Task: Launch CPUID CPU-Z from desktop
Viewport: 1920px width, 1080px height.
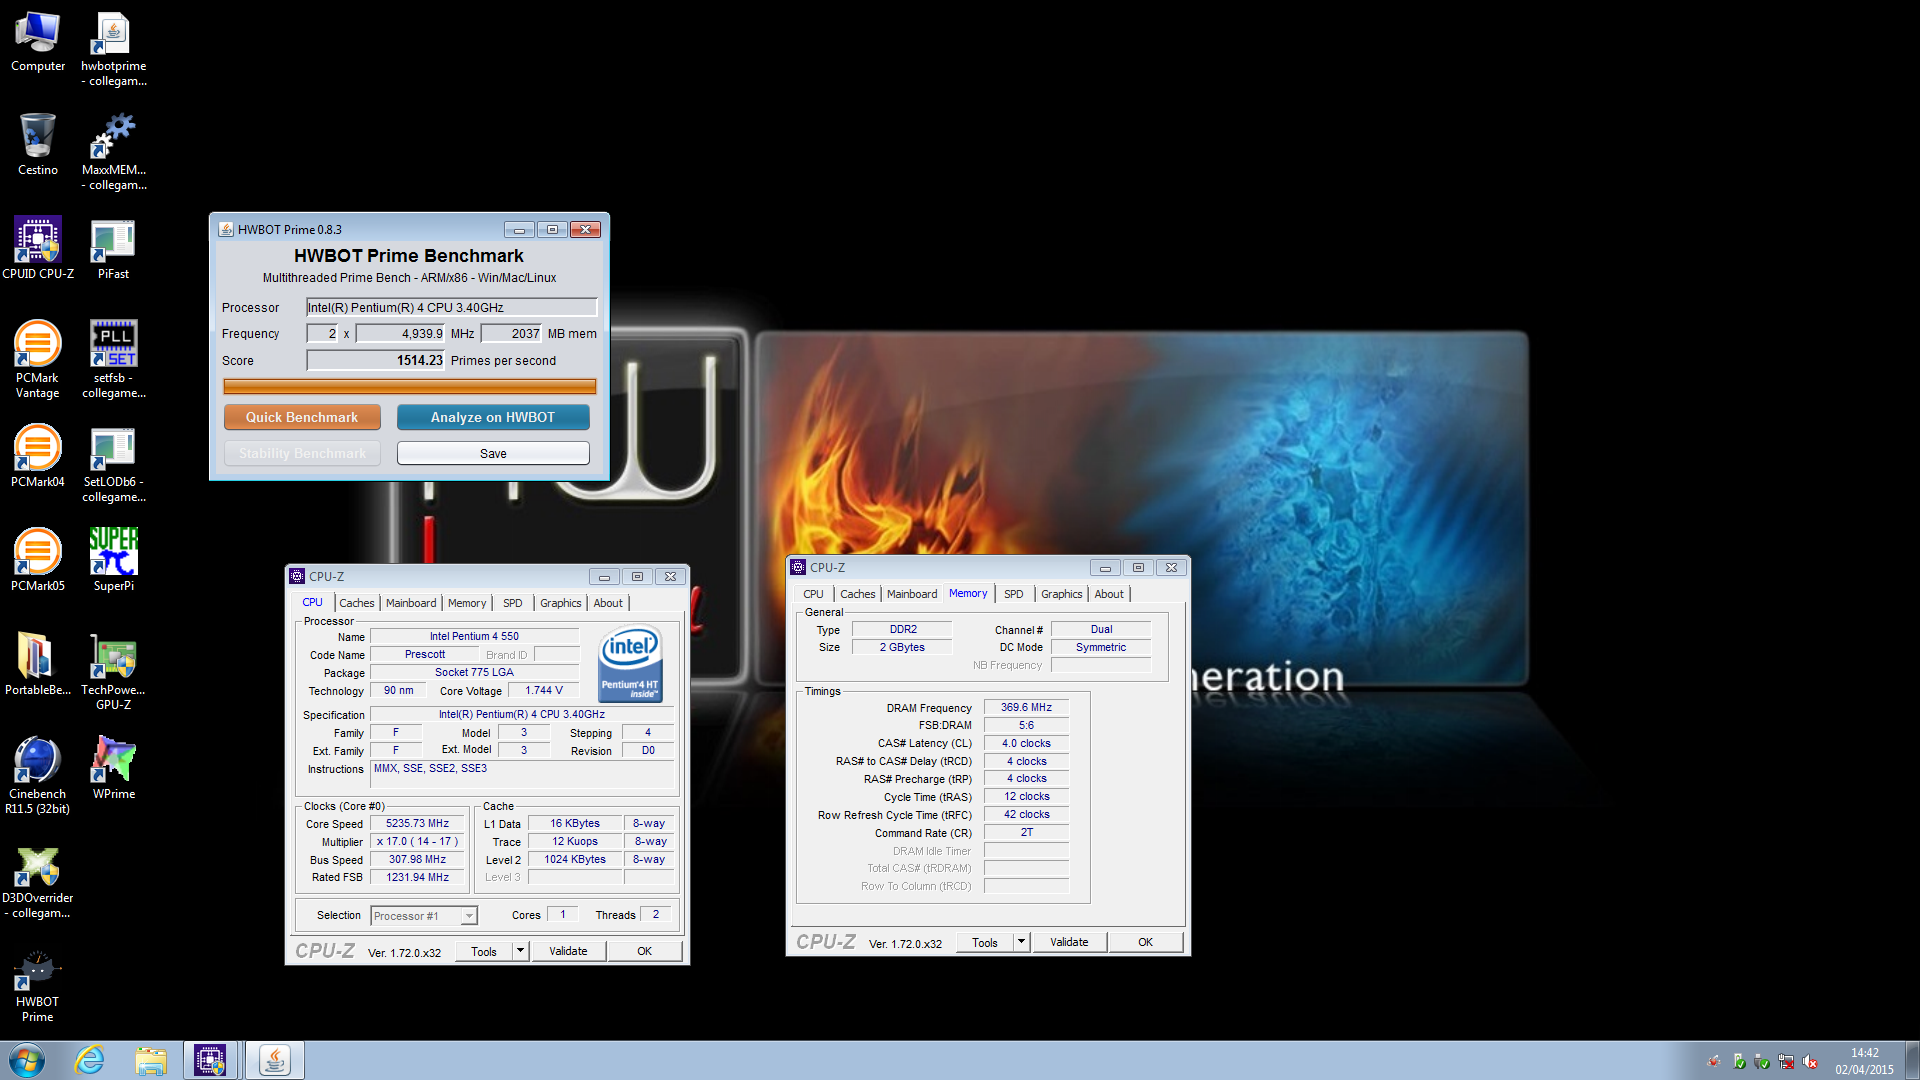Action: [x=38, y=249]
